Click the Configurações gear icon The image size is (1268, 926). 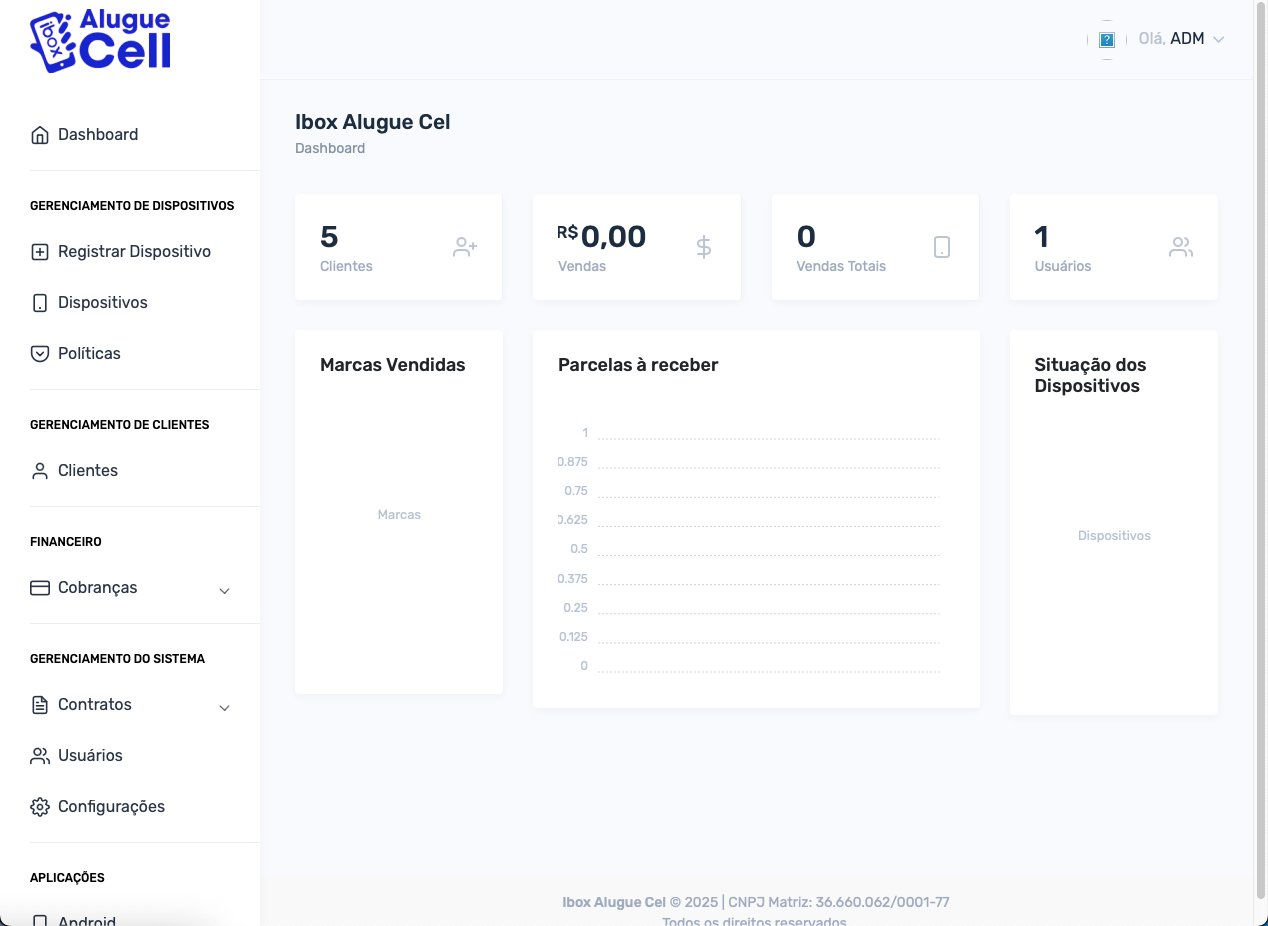[40, 807]
